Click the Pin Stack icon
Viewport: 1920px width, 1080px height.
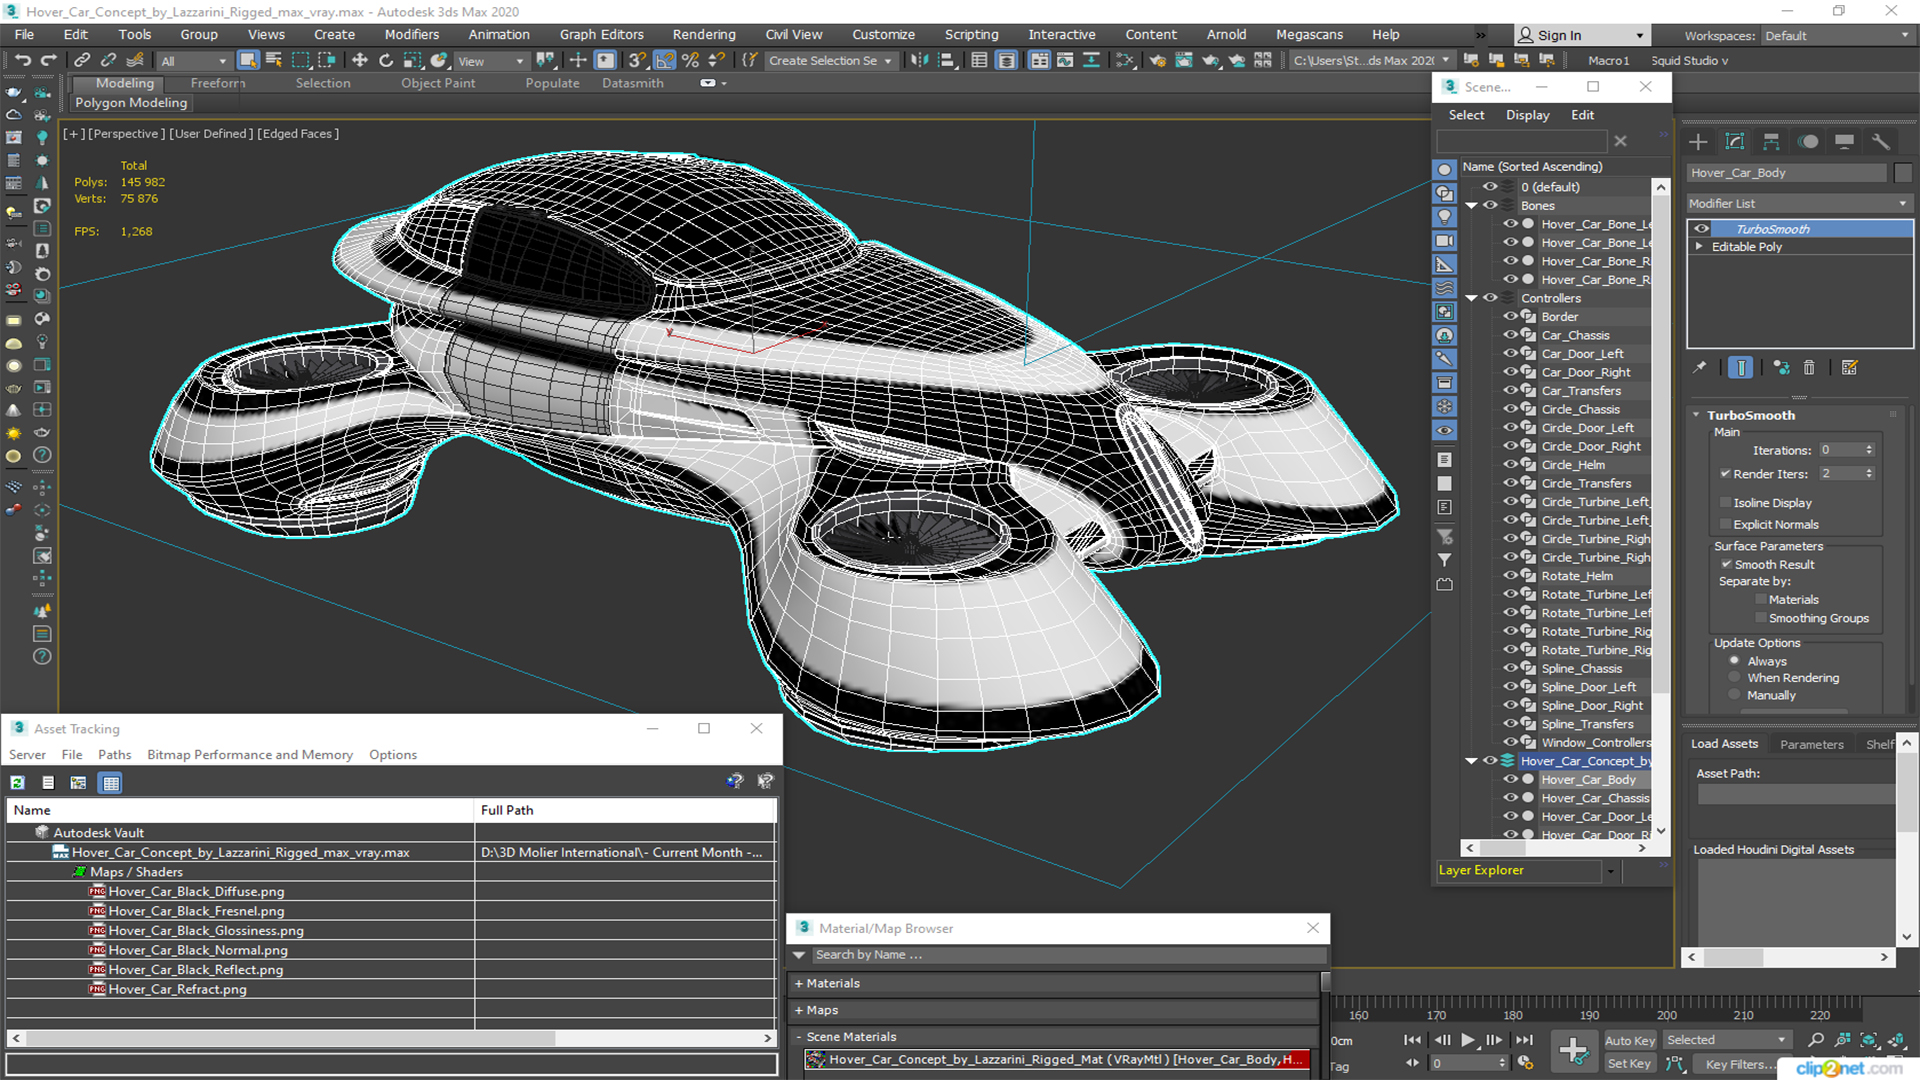1699,368
